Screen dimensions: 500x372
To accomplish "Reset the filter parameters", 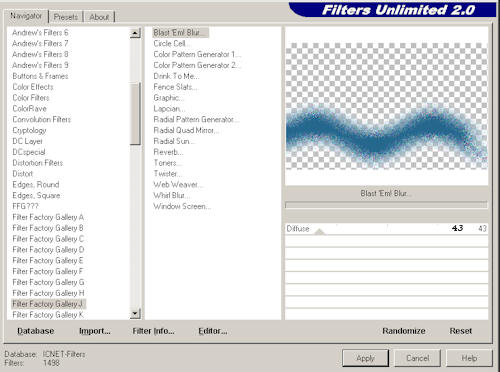I will click(x=461, y=331).
